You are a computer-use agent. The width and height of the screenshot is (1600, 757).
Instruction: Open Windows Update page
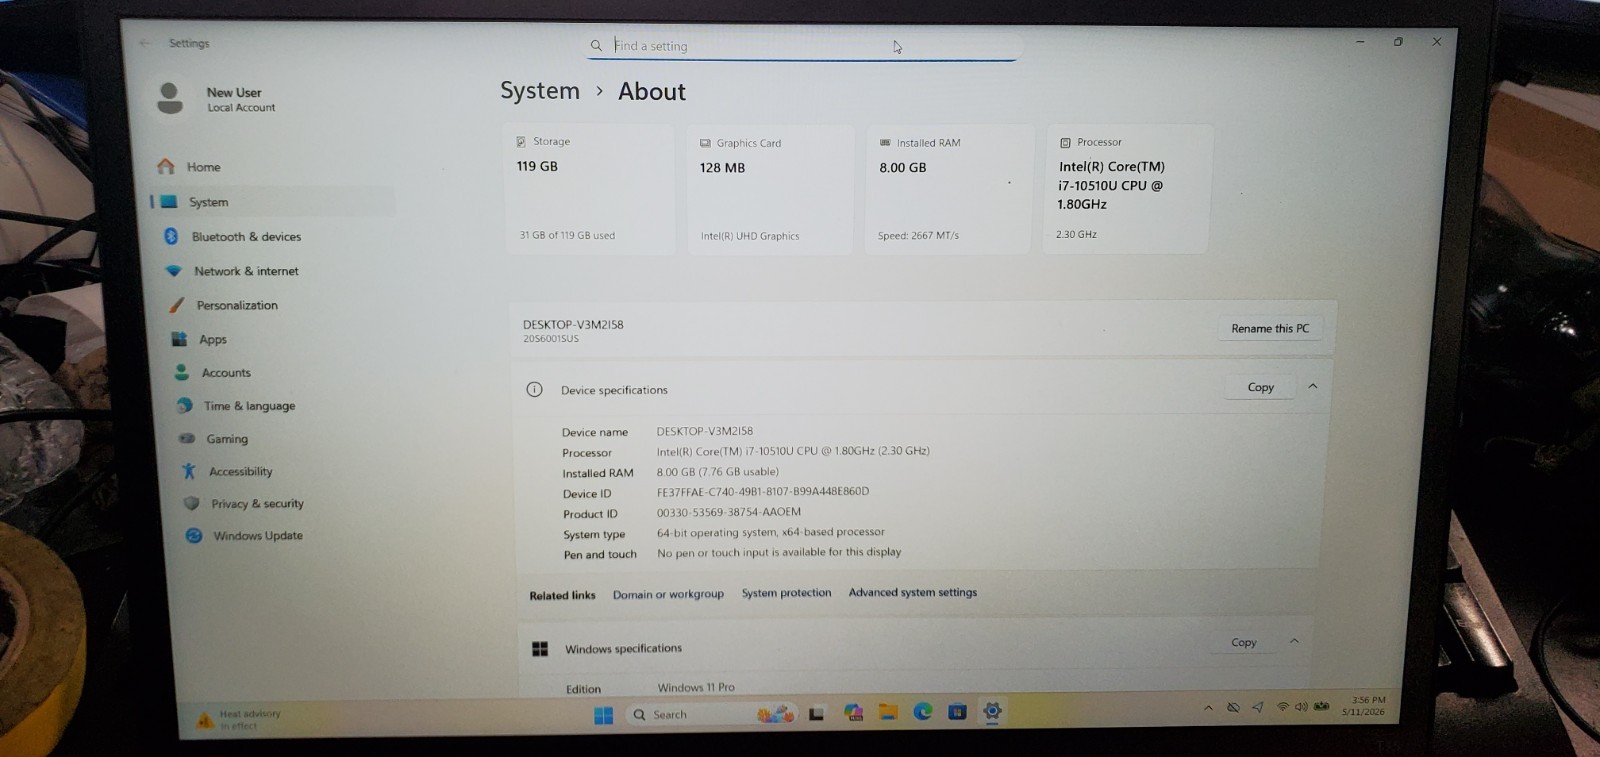[x=257, y=536]
